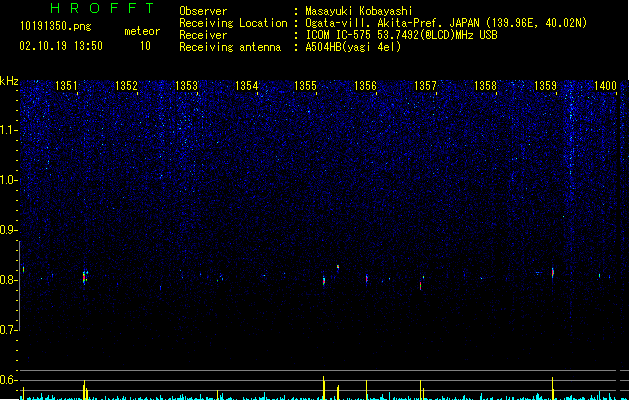
Task: Click the 1352 time marker
Action: [x=126, y=86]
